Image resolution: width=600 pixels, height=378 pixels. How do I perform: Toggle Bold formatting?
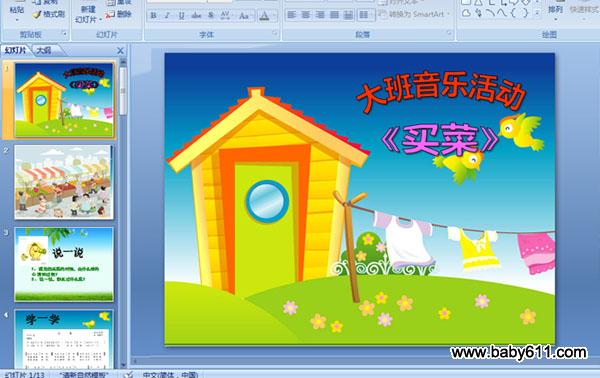(x=153, y=16)
